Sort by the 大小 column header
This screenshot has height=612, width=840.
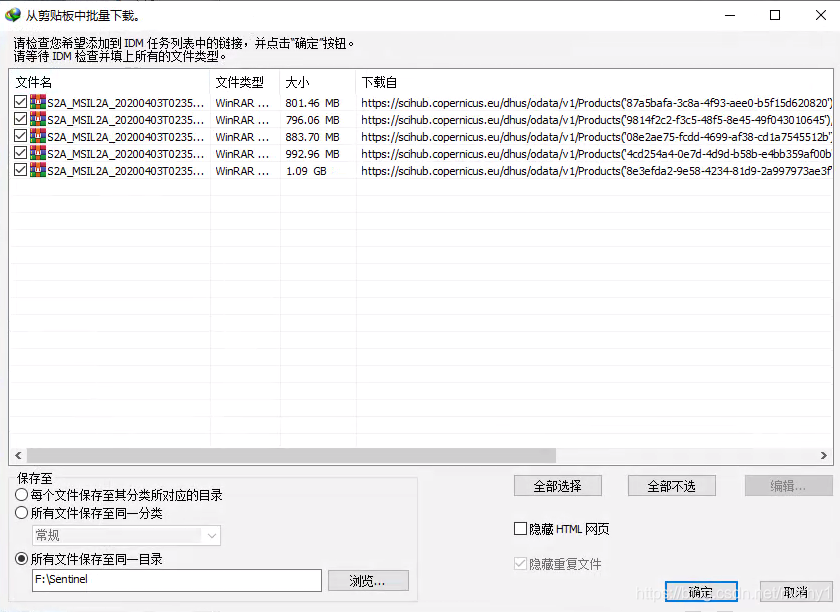click(318, 82)
